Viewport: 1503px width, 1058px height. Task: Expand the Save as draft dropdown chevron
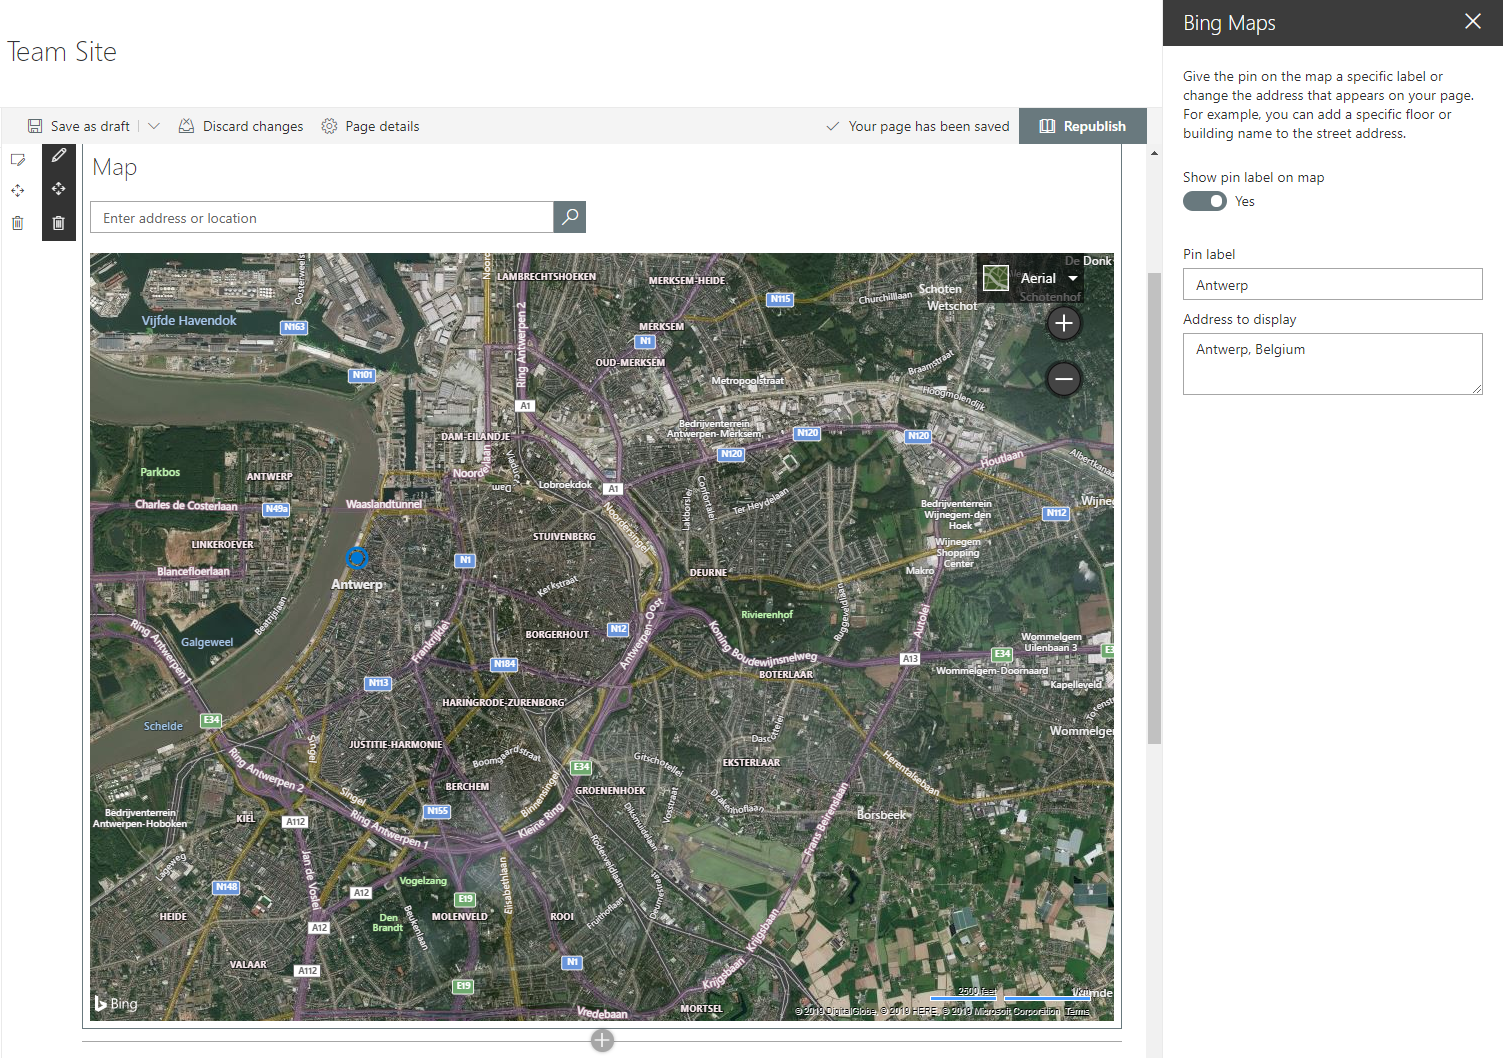click(x=154, y=126)
